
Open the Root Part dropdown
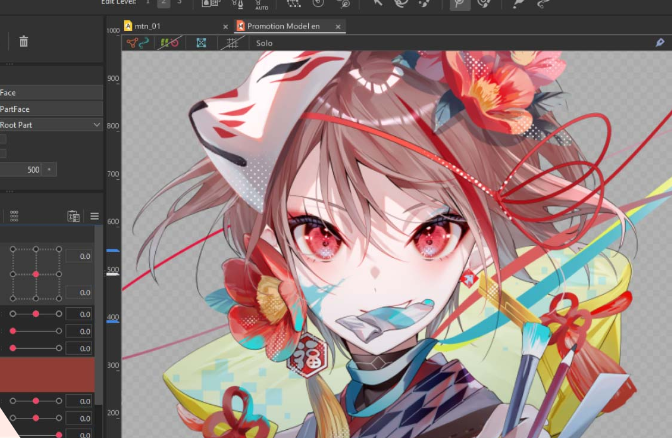[x=51, y=125]
